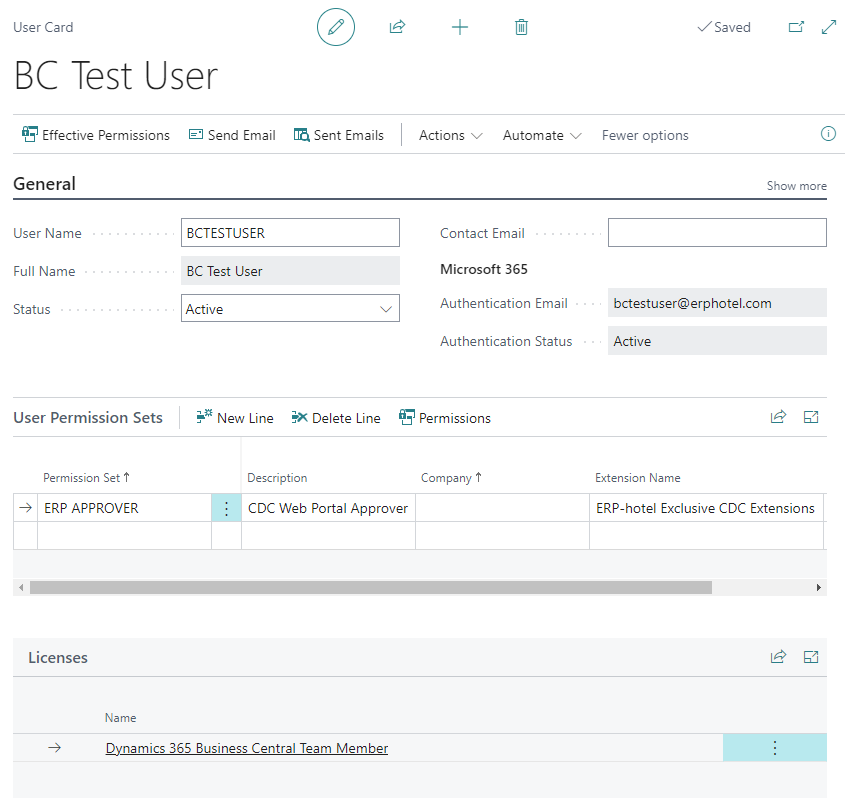Click Fewer options
Screen dimensions: 856x798
tap(645, 135)
